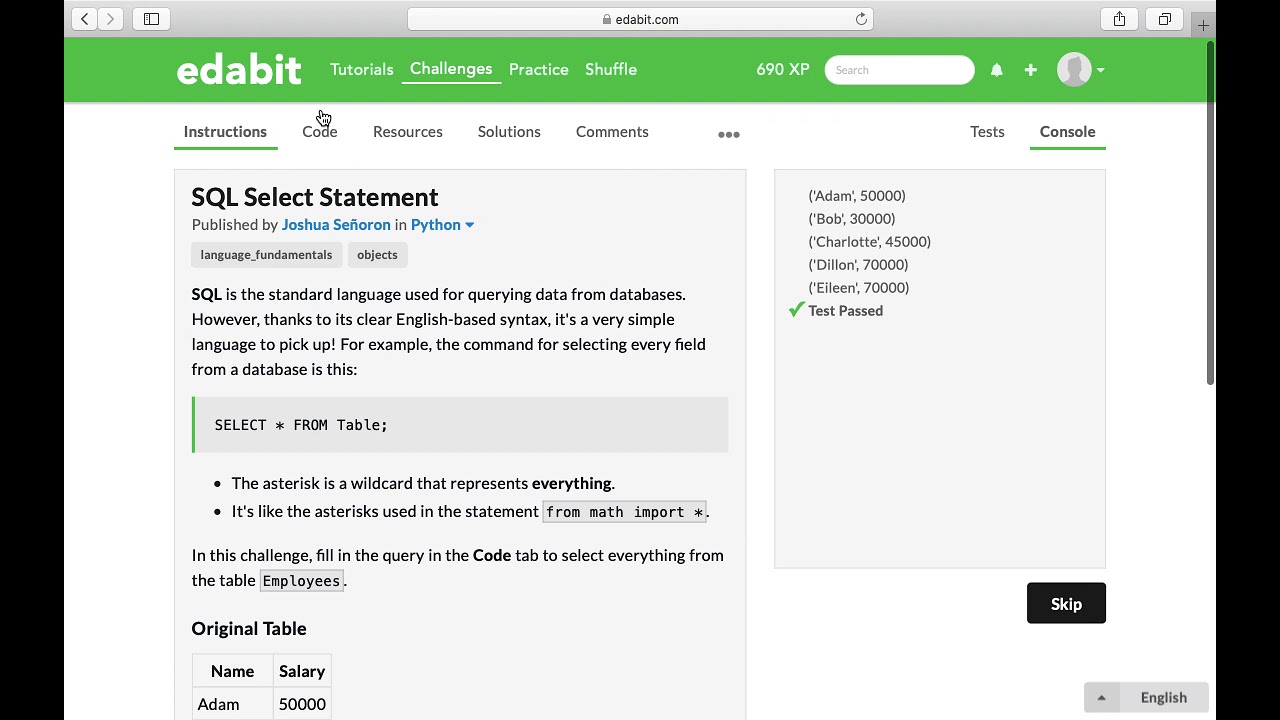Click the plus icon in header
This screenshot has height=720, width=1280.
click(1030, 70)
